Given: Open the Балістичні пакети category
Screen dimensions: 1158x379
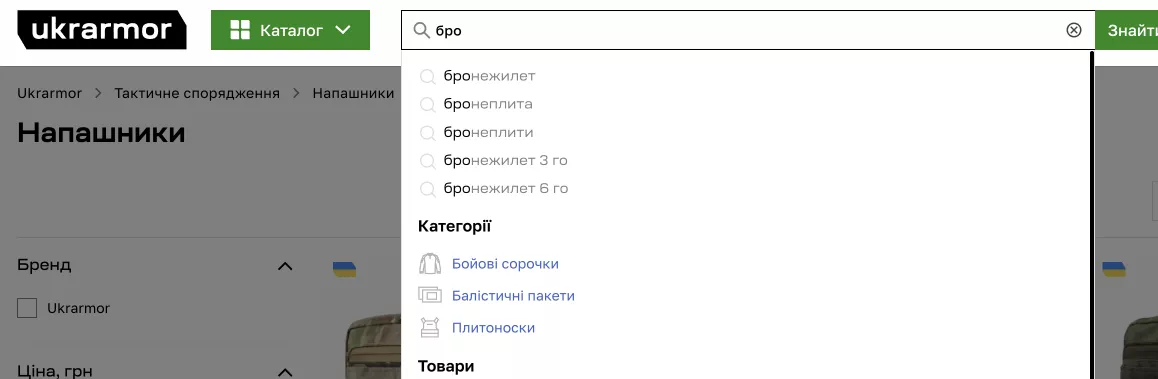Looking at the screenshot, I should click(513, 296).
